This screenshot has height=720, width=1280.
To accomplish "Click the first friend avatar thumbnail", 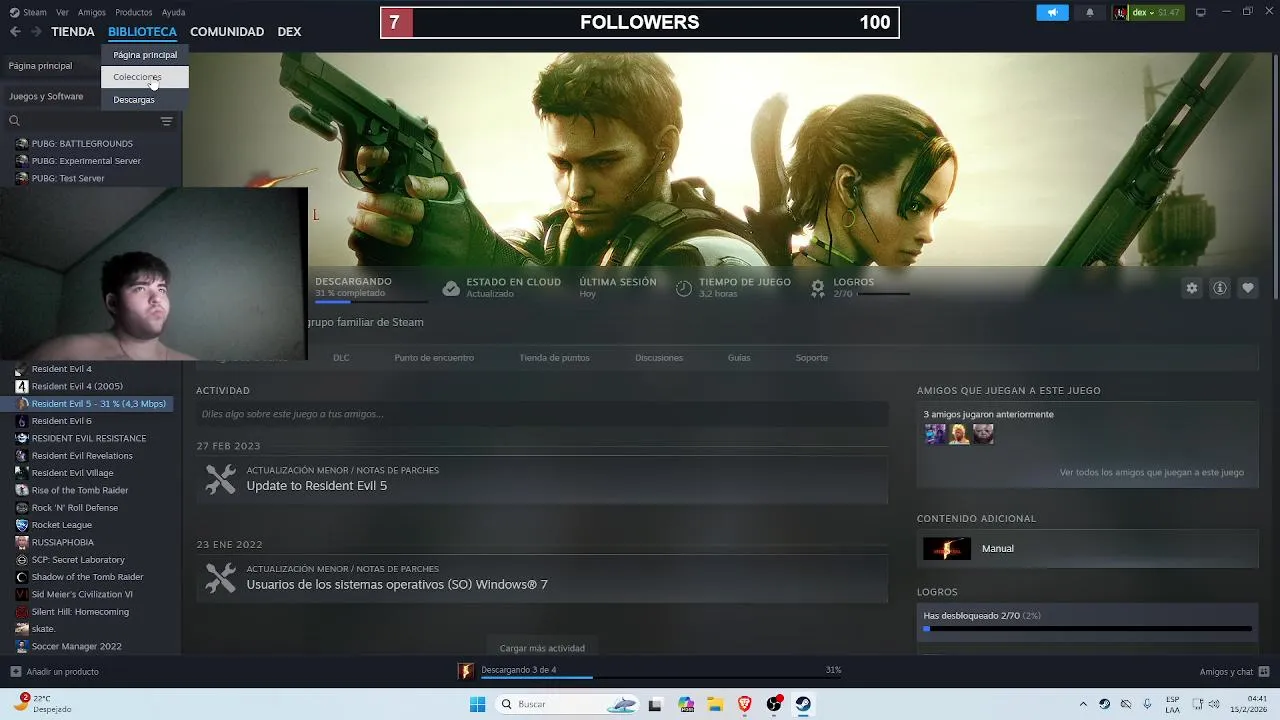I will pos(935,434).
